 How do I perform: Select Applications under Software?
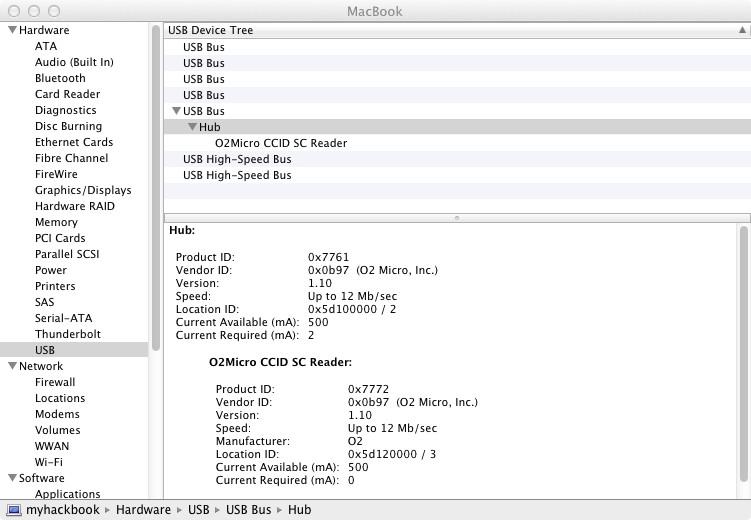[x=67, y=494]
